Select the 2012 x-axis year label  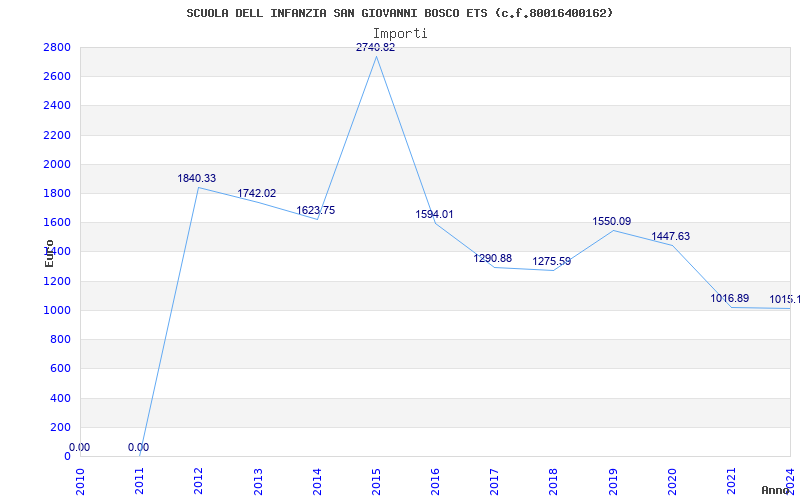click(198, 482)
